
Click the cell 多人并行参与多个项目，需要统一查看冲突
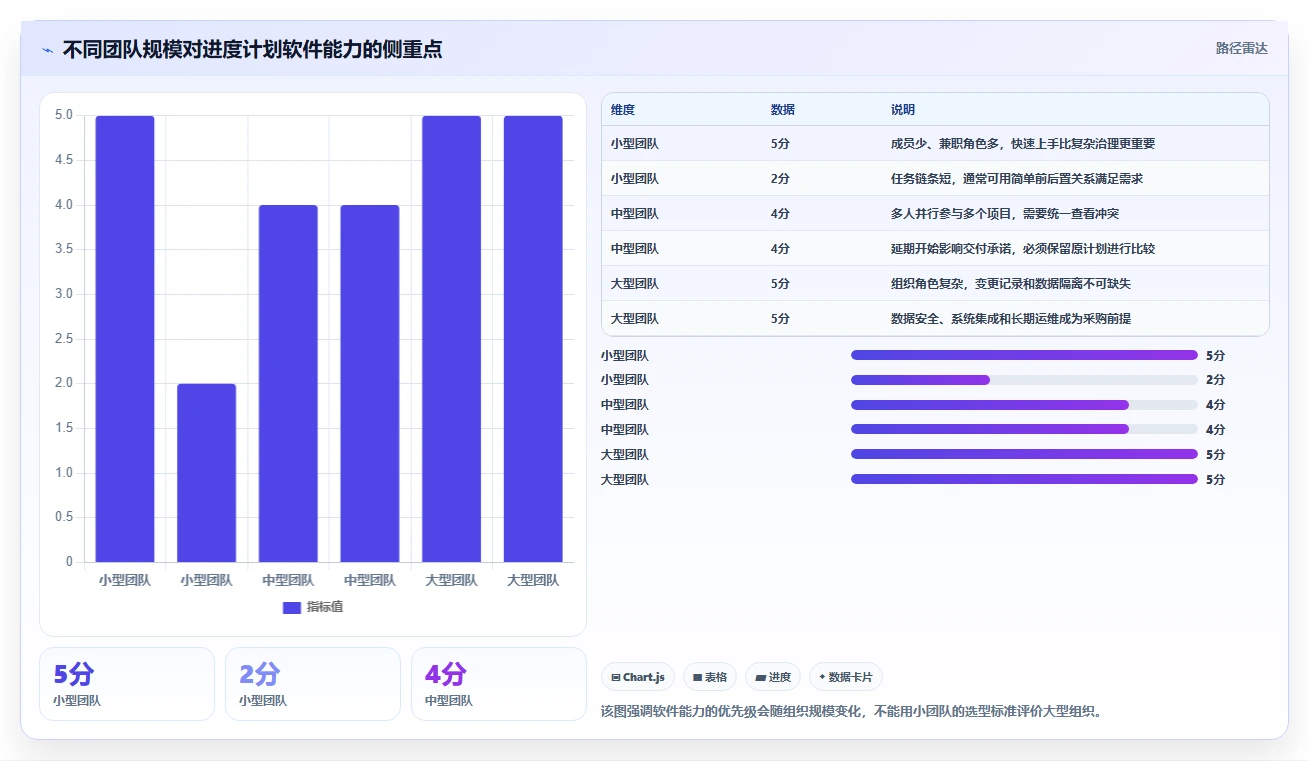[x=1005, y=214]
